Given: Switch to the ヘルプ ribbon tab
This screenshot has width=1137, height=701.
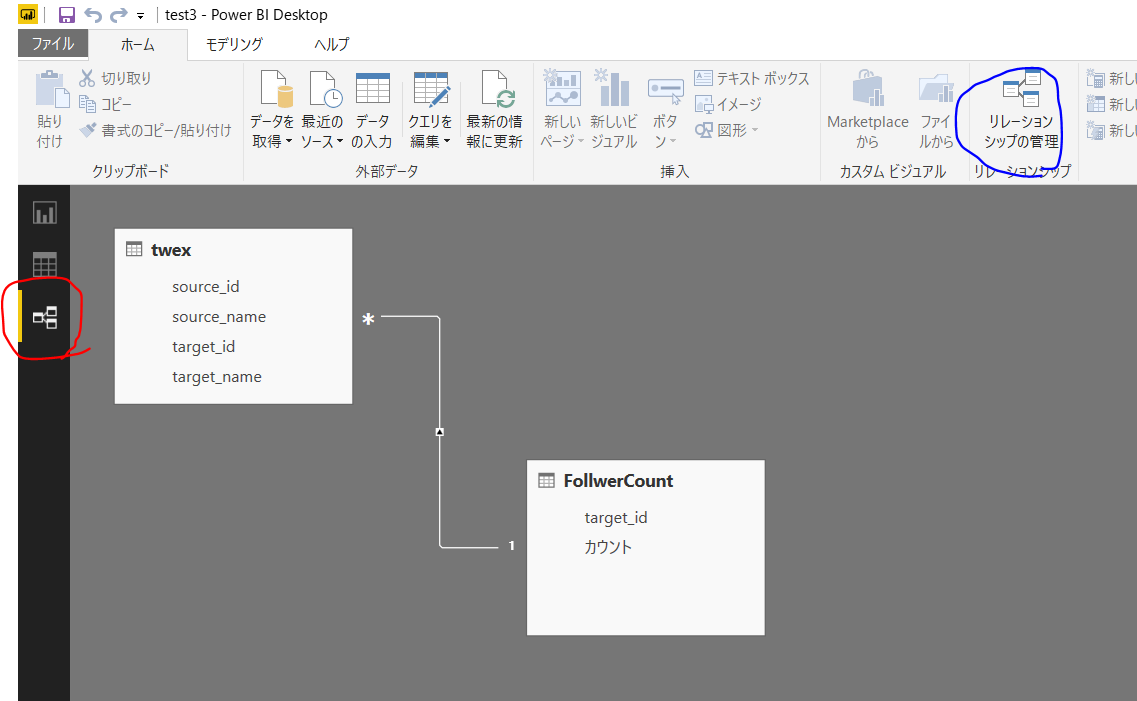Looking at the screenshot, I should click(331, 44).
